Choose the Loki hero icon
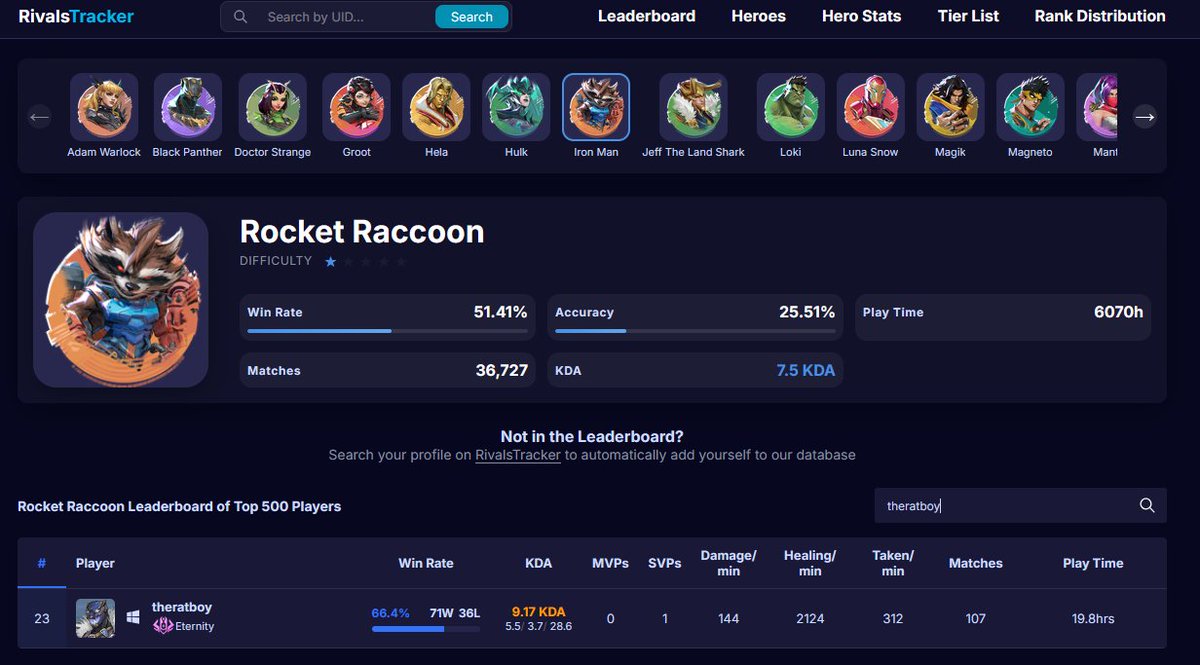The height and width of the screenshot is (665, 1200). (791, 107)
